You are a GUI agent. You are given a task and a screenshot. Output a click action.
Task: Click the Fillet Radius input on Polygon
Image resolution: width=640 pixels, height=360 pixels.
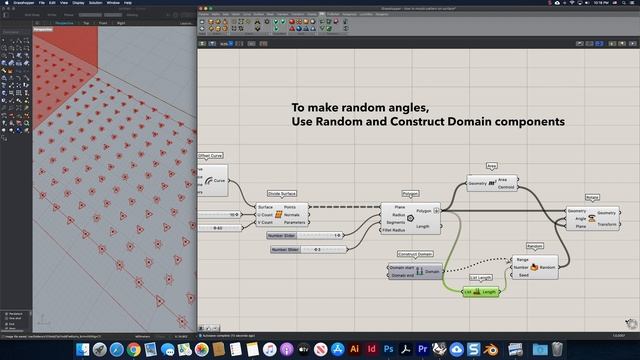[x=394, y=230]
